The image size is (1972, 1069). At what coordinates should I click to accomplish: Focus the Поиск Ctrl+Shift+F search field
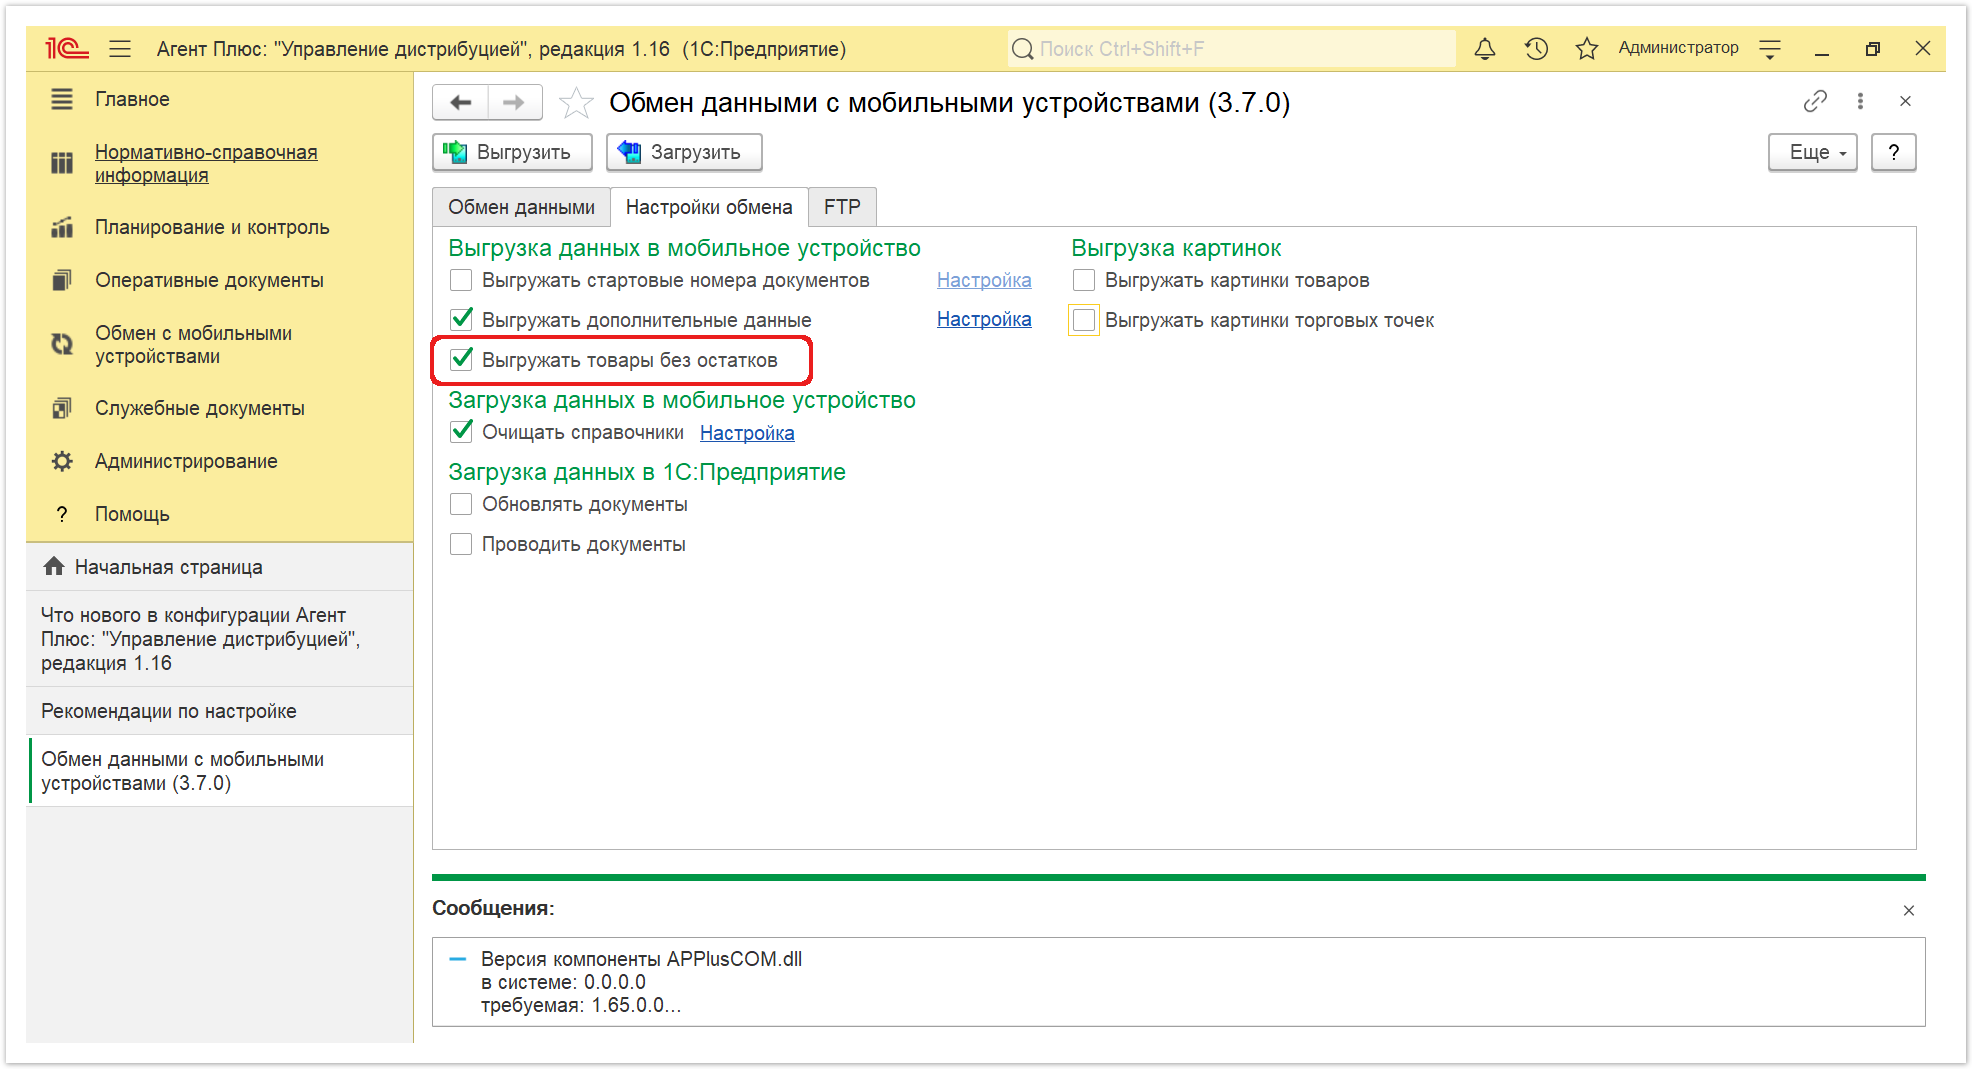(x=1231, y=48)
